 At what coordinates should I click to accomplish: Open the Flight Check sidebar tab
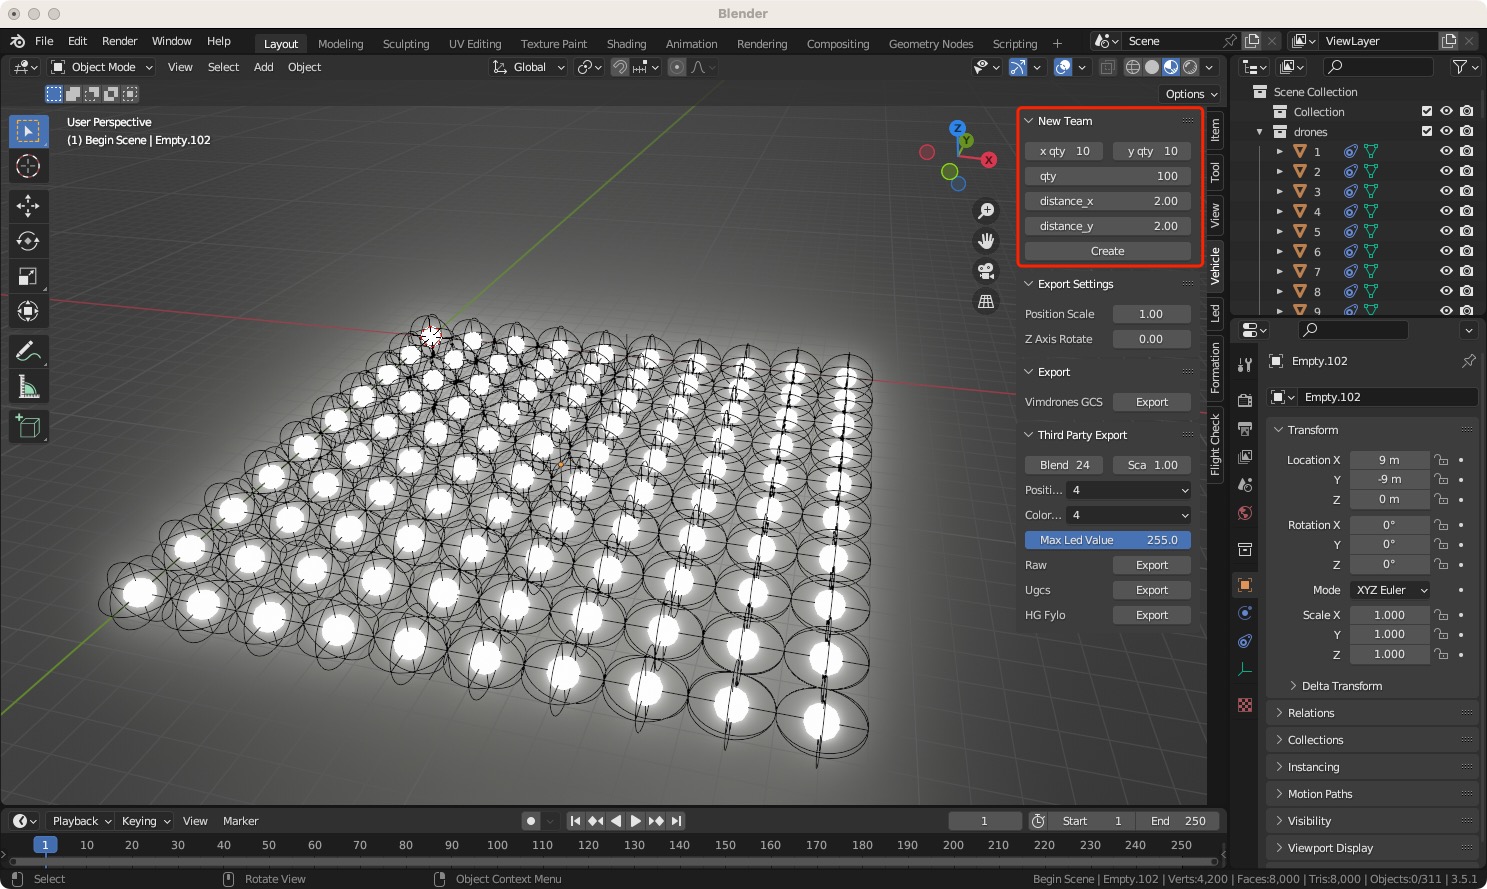tap(1215, 444)
